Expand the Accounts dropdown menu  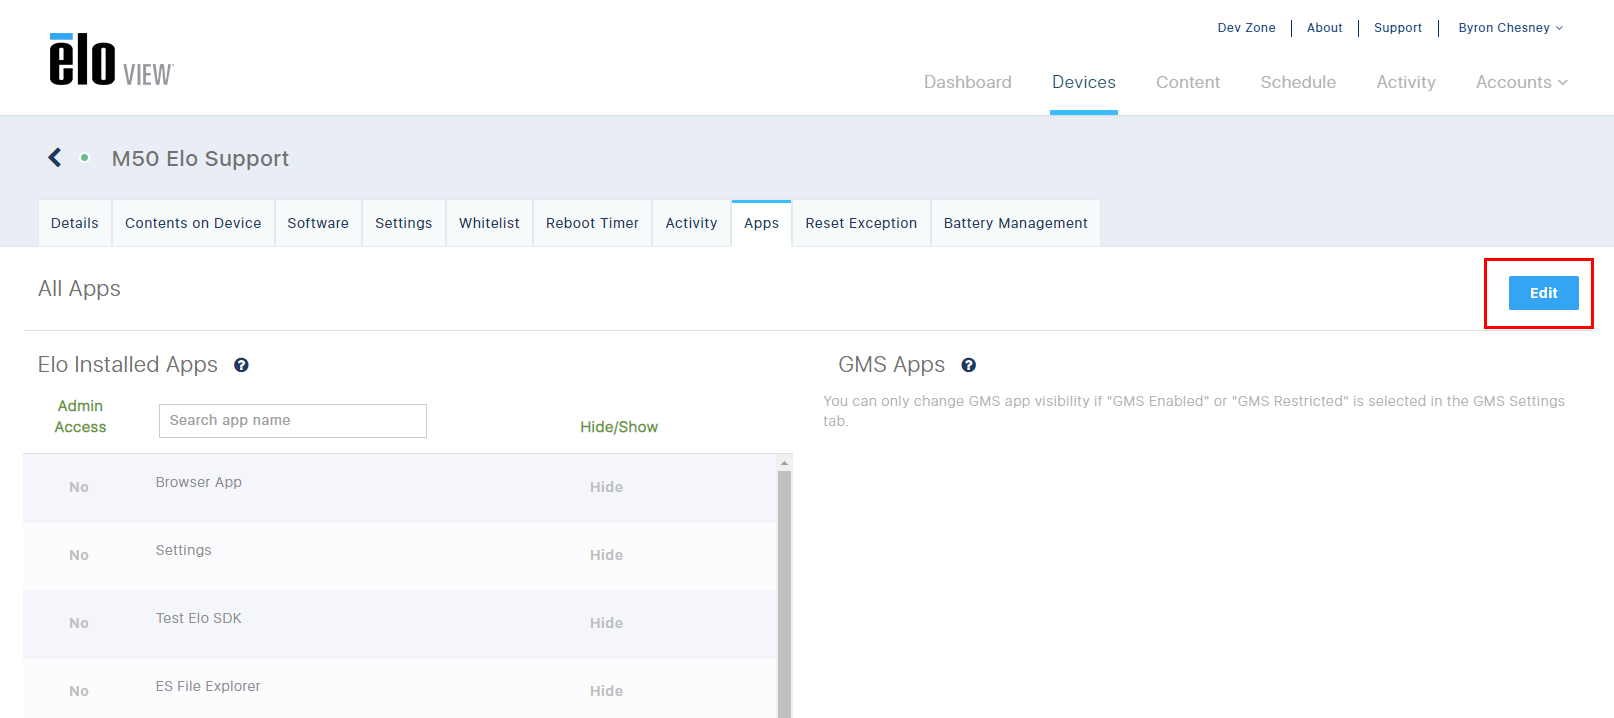[x=1522, y=82]
